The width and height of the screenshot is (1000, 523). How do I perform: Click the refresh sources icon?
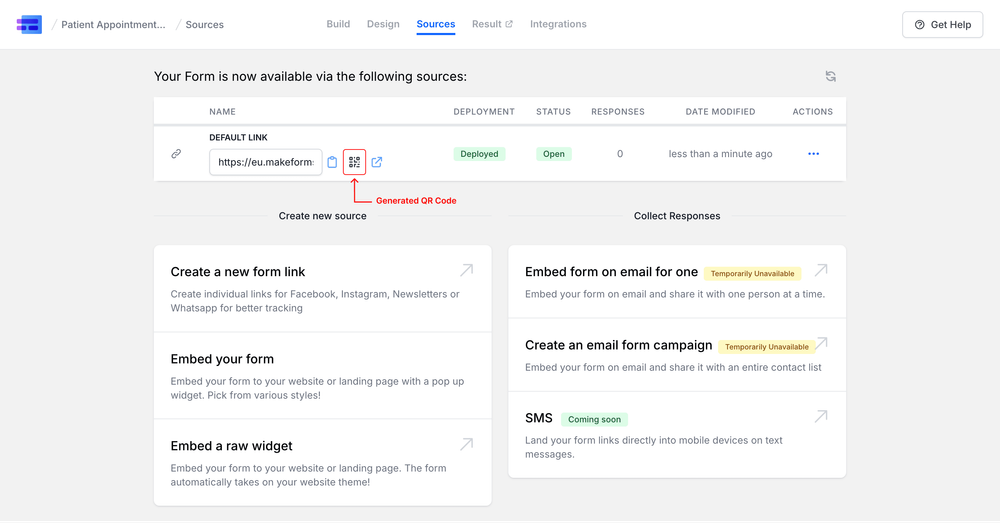click(830, 76)
